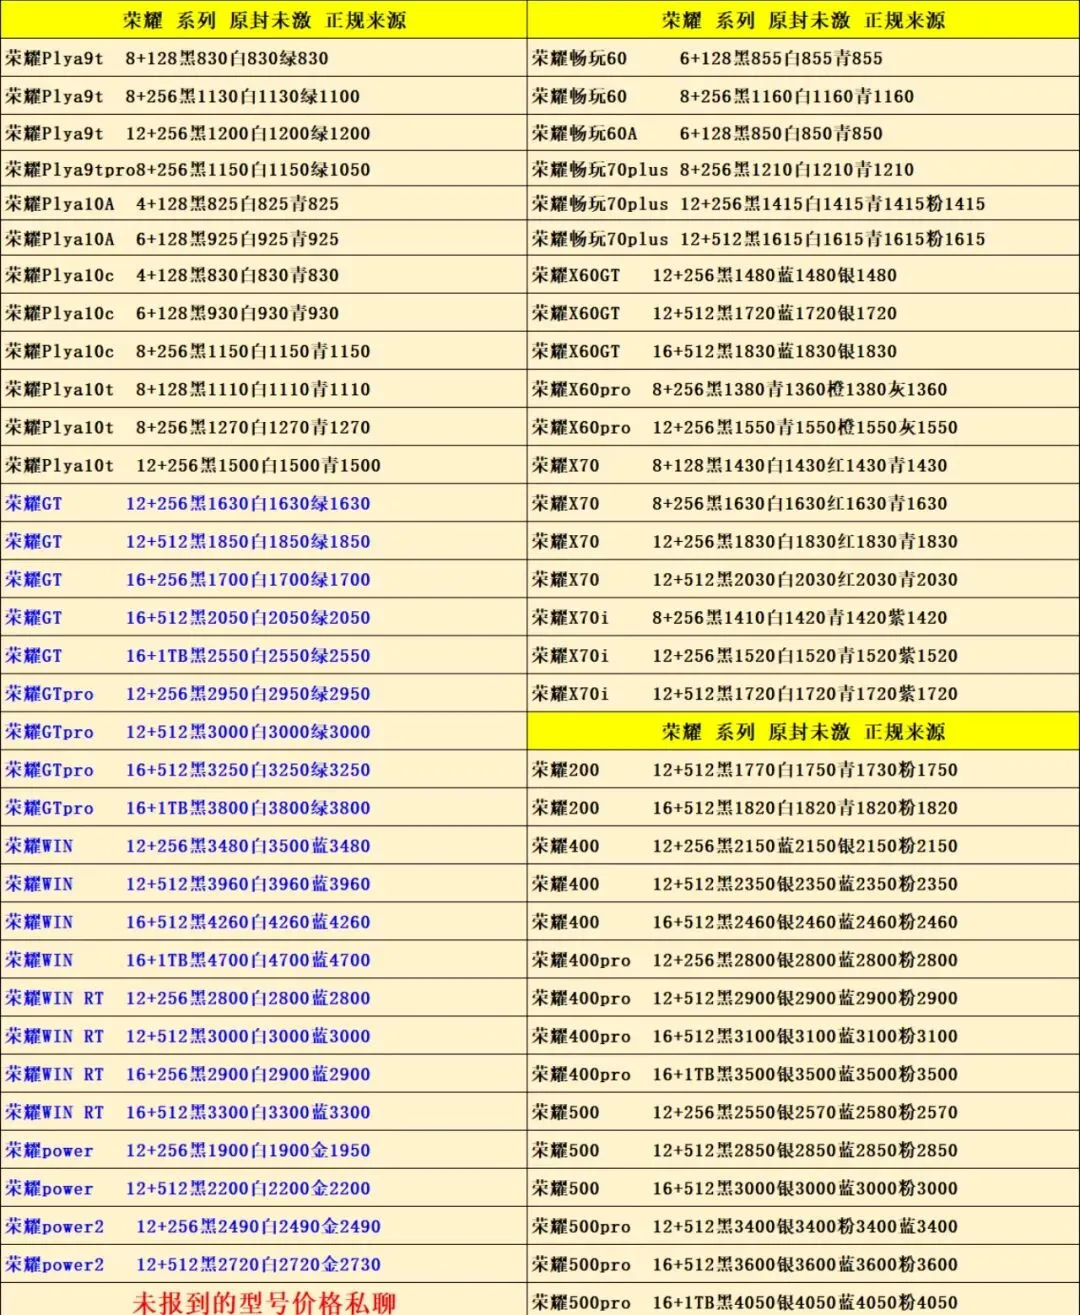The height and width of the screenshot is (1315, 1080).
Task: Select the 荣耀500 12+256 row with 黑2550
Action: pyautogui.click(x=803, y=1111)
